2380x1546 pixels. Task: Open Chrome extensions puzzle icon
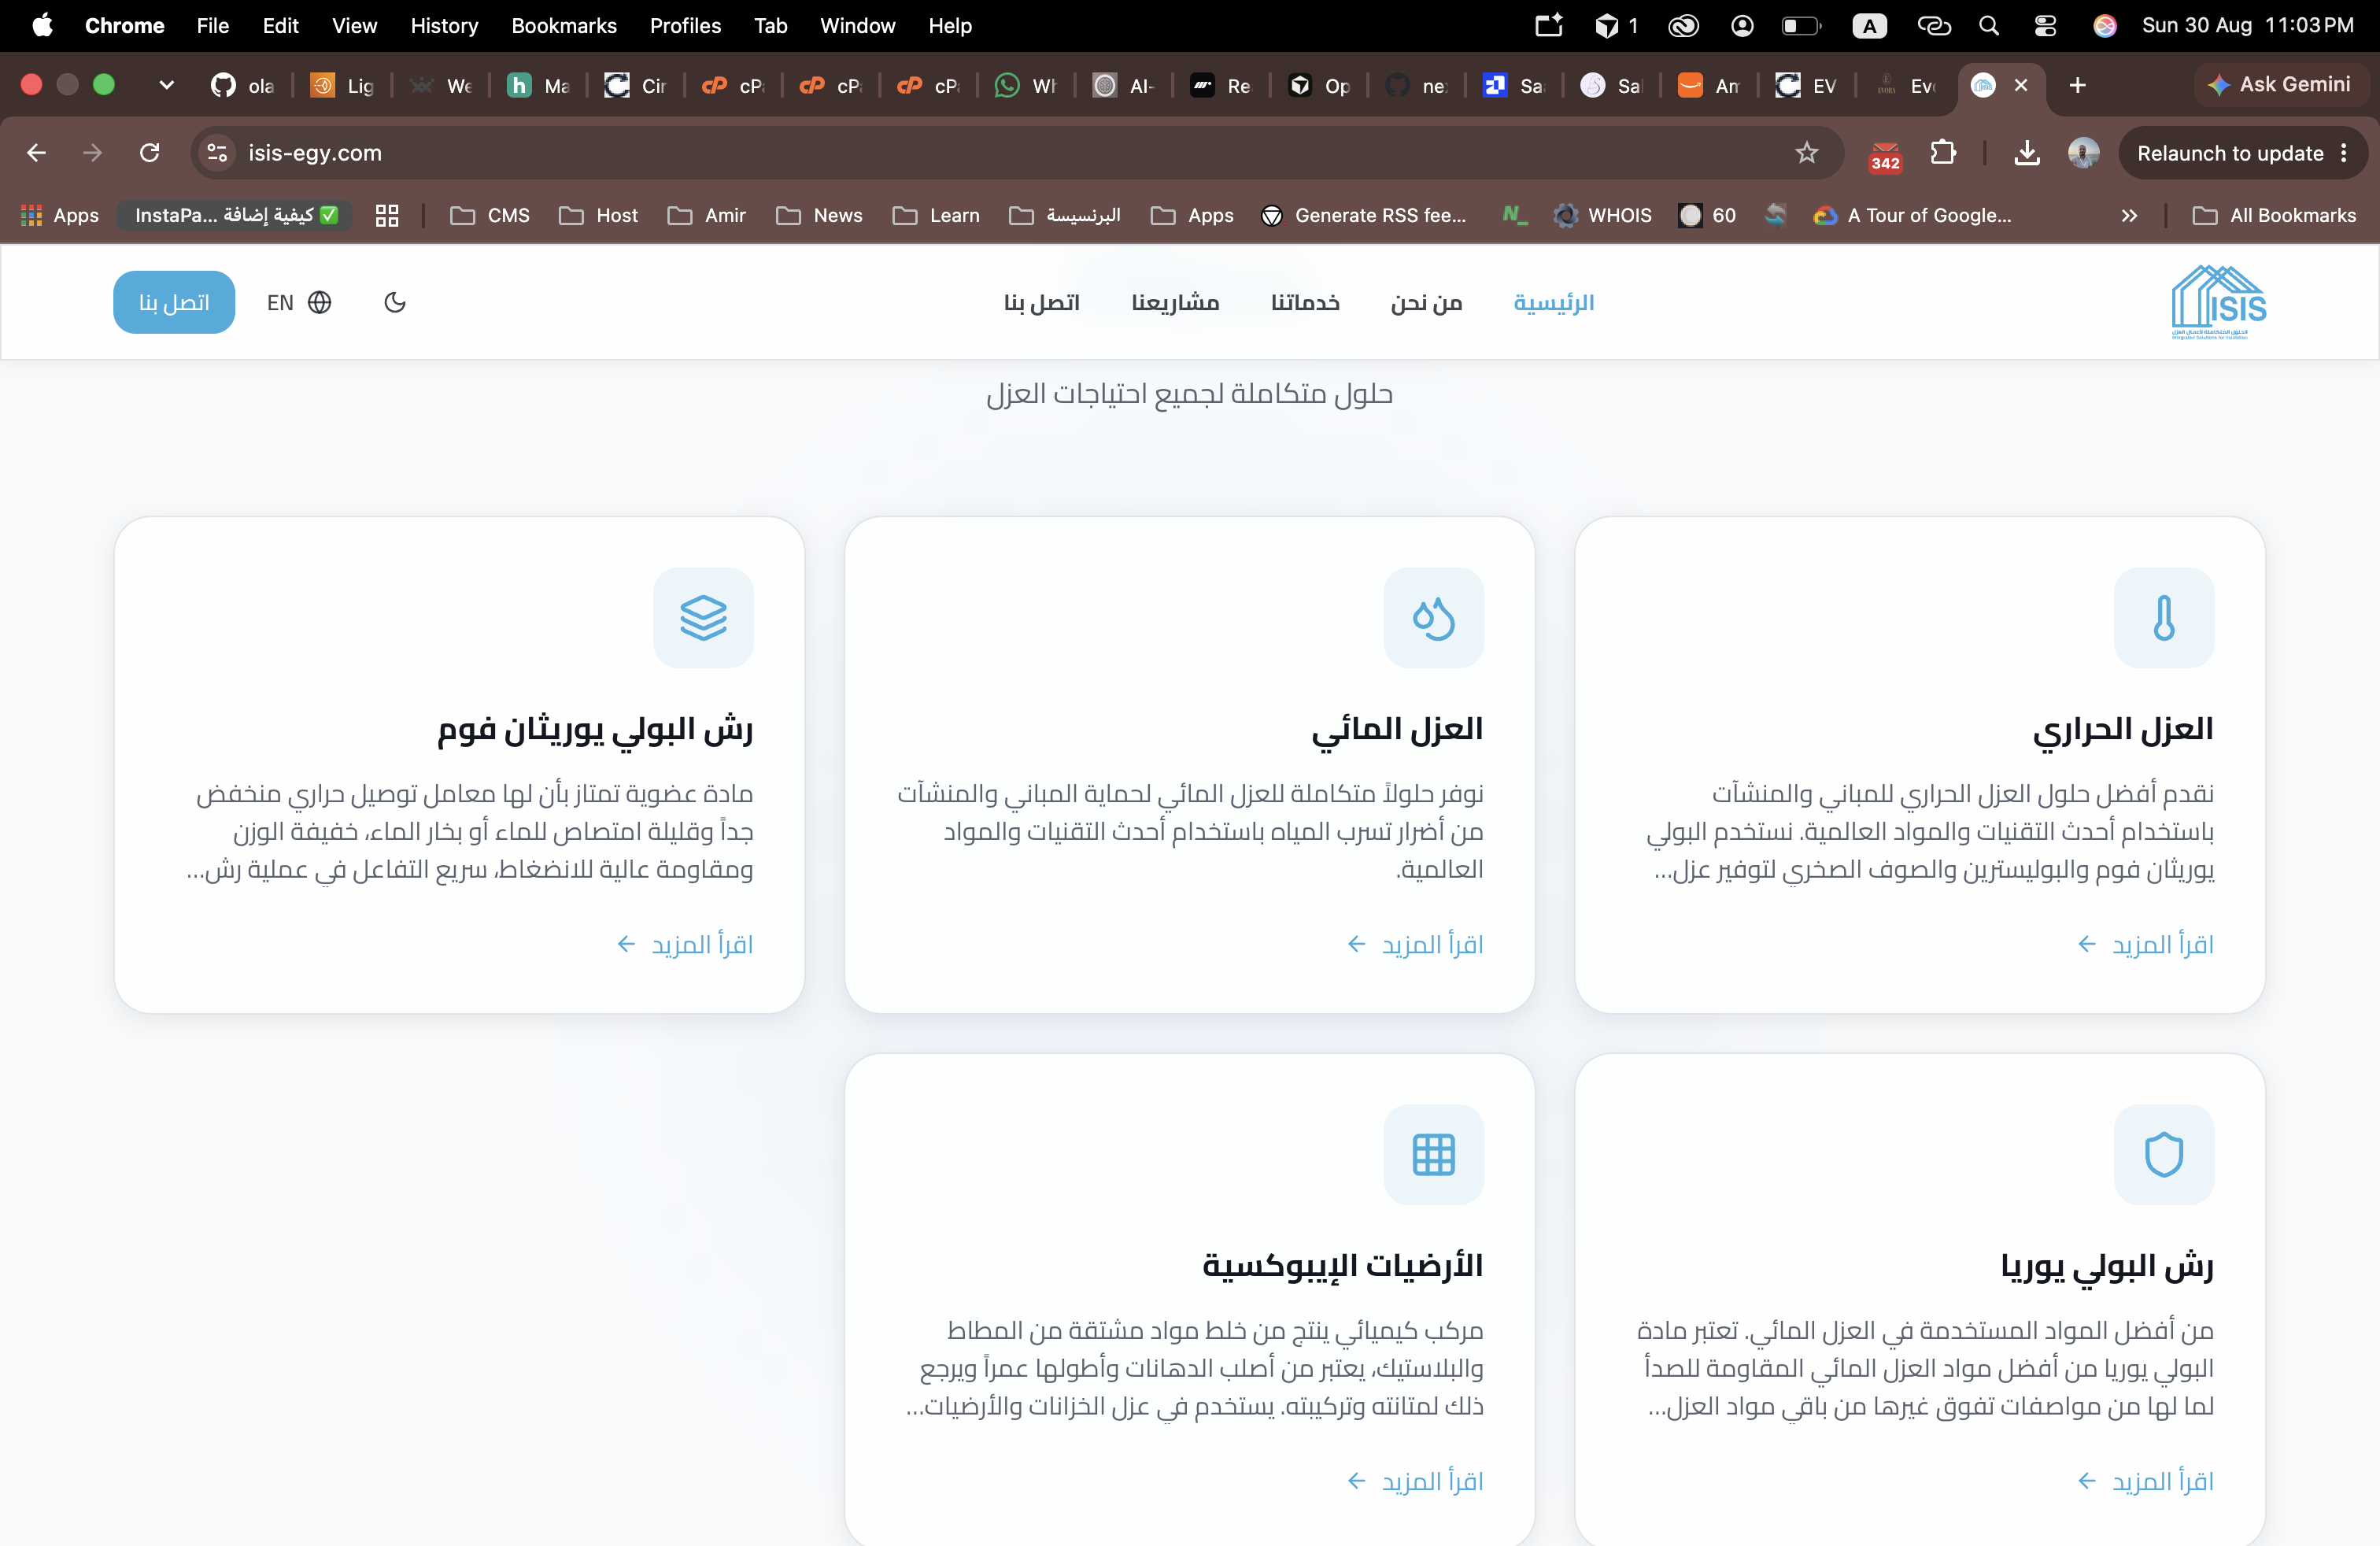coord(1943,153)
